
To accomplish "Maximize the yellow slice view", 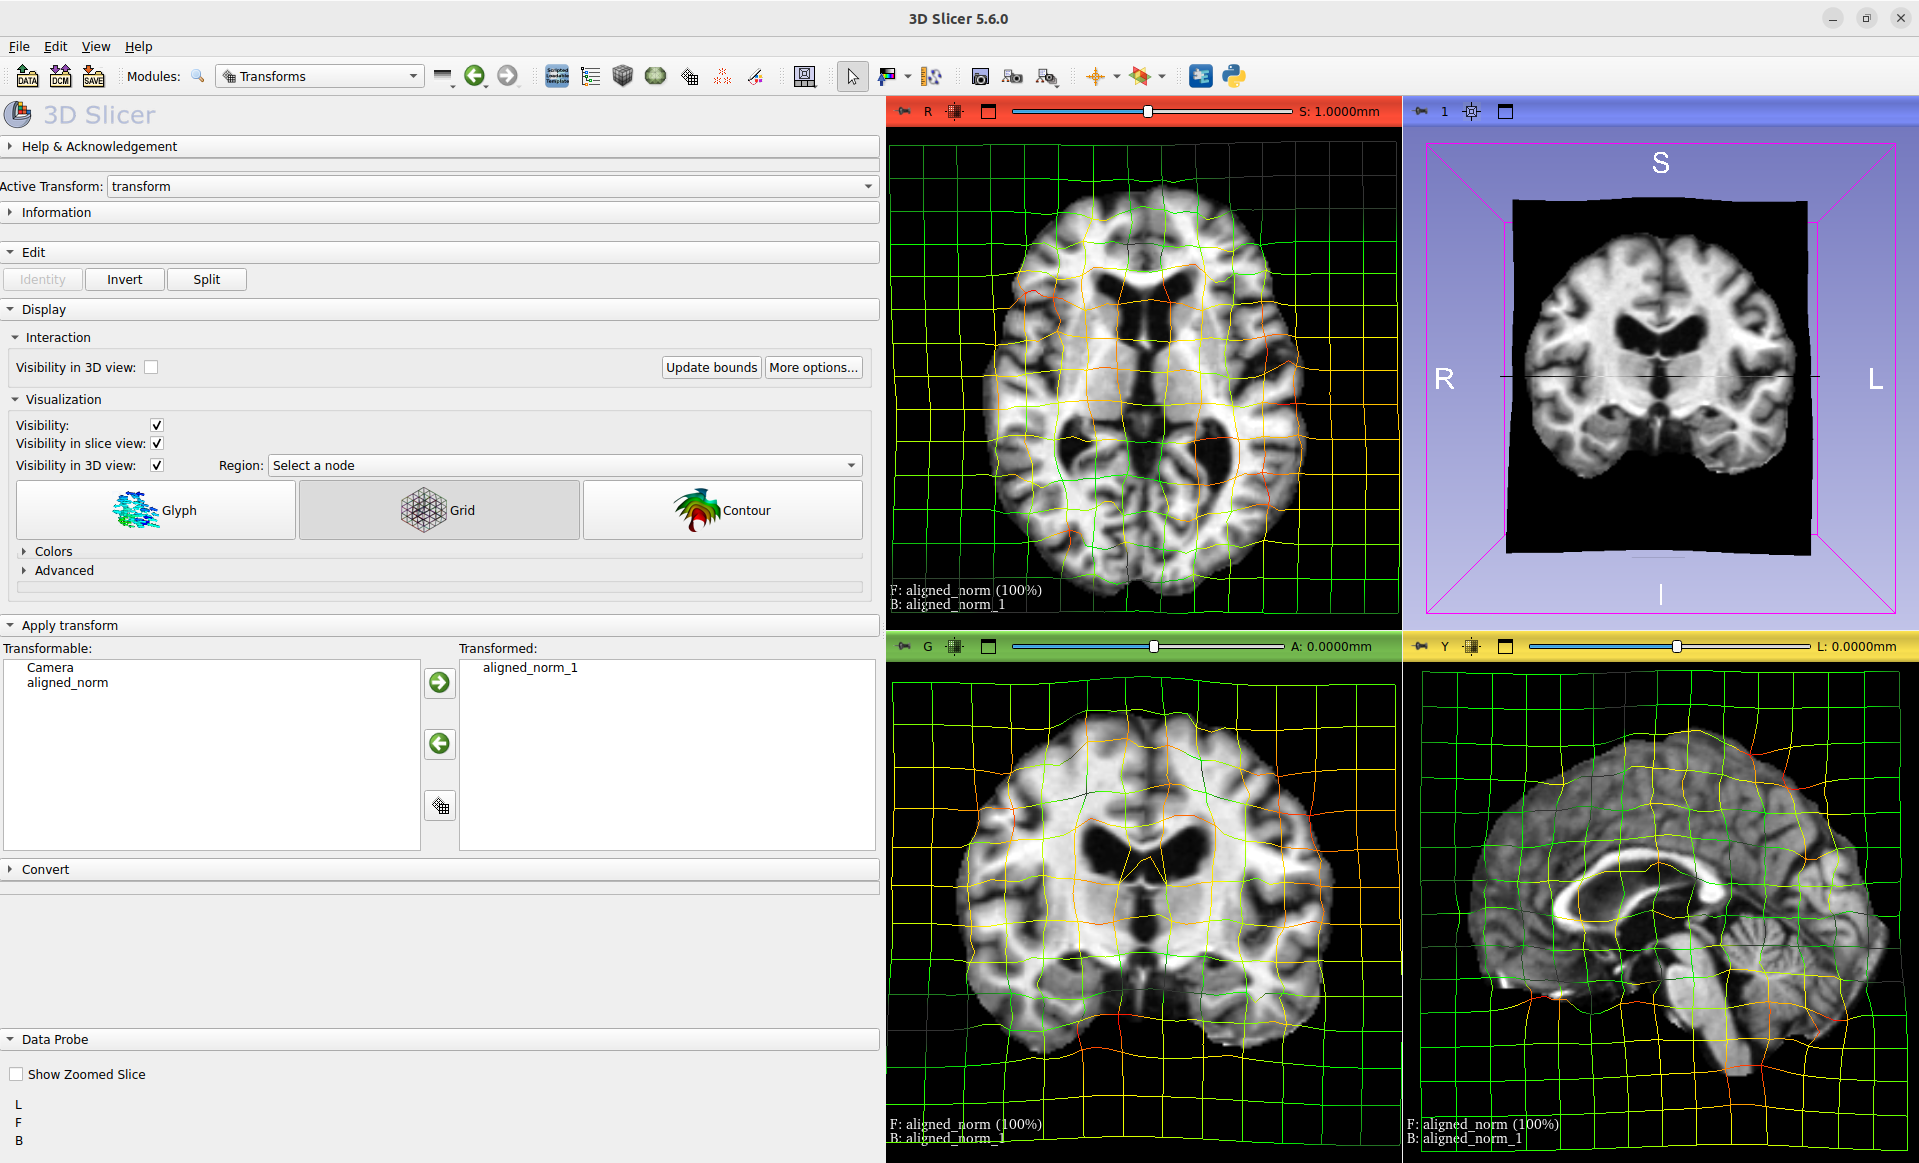I will click(1505, 646).
